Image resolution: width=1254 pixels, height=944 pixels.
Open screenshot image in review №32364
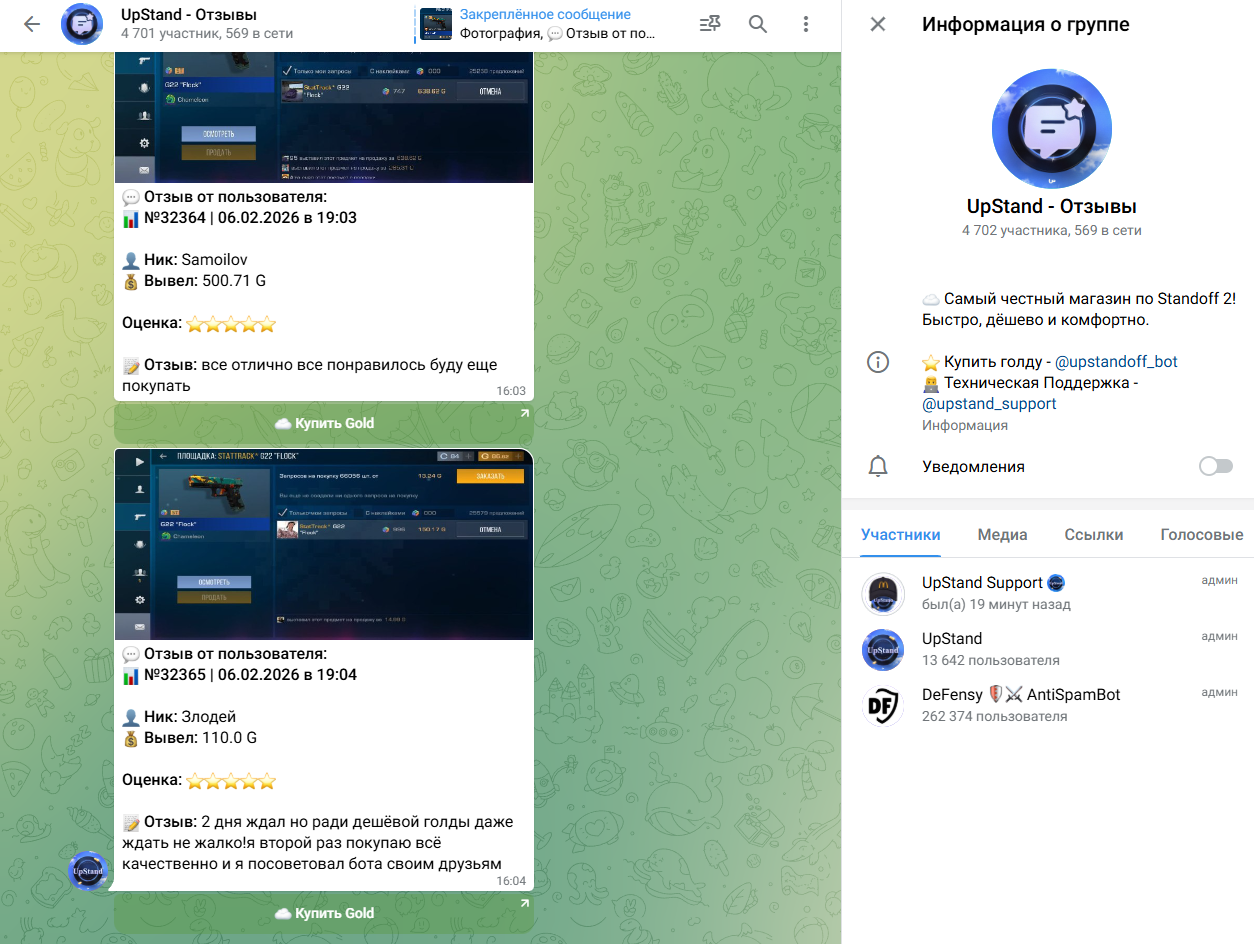click(x=324, y=117)
